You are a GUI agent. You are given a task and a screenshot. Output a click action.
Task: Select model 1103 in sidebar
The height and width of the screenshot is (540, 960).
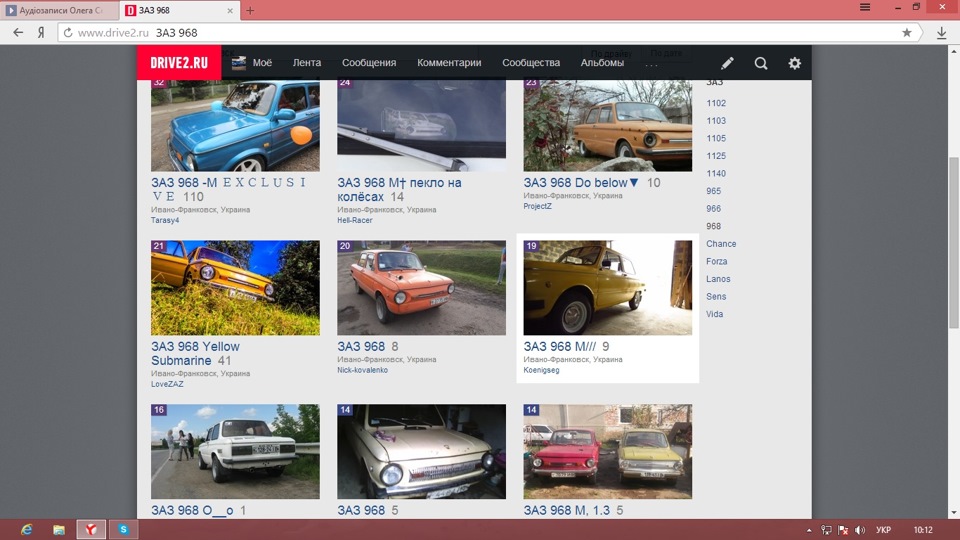click(x=716, y=121)
